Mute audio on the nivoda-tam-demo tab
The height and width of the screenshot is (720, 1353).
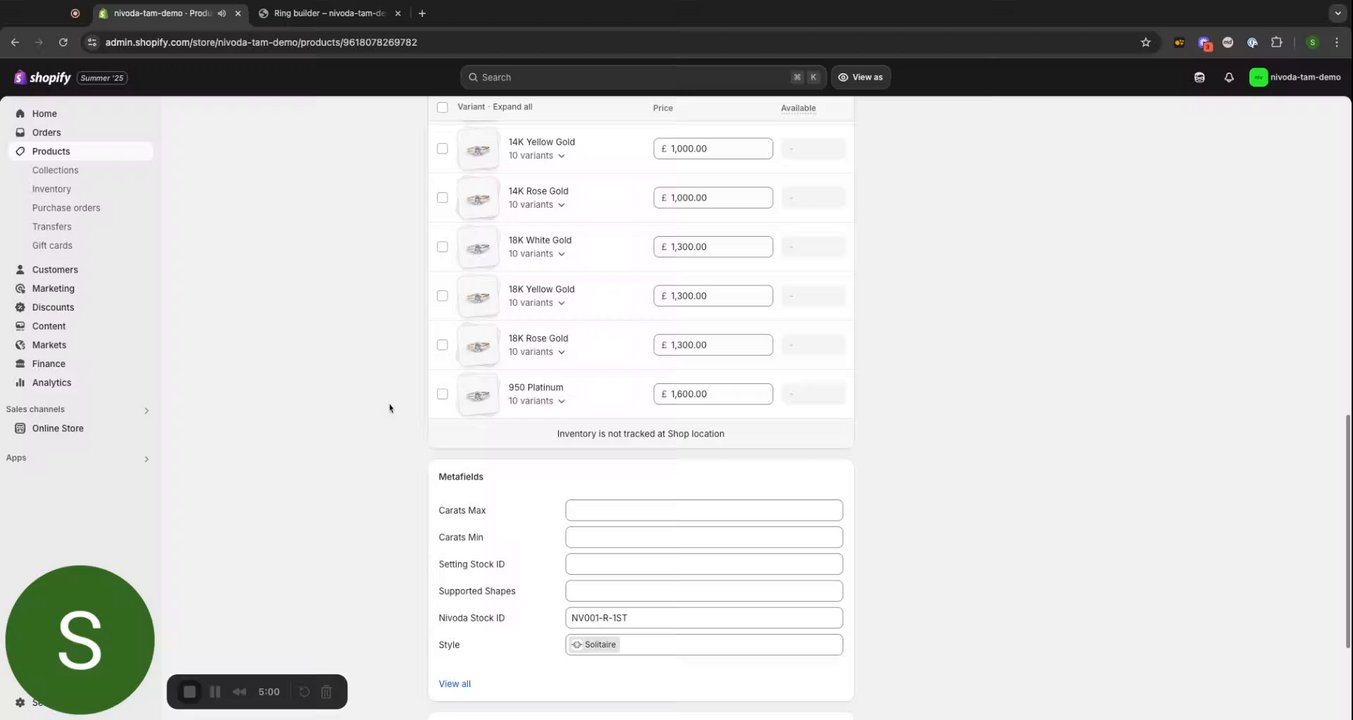[221, 13]
